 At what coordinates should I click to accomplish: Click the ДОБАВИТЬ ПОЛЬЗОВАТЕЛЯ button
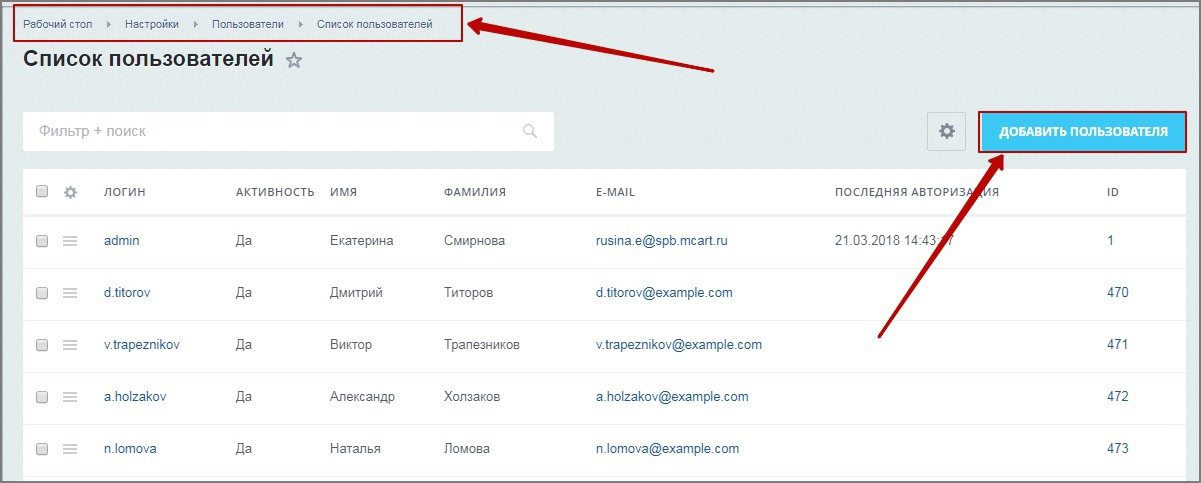1083,131
